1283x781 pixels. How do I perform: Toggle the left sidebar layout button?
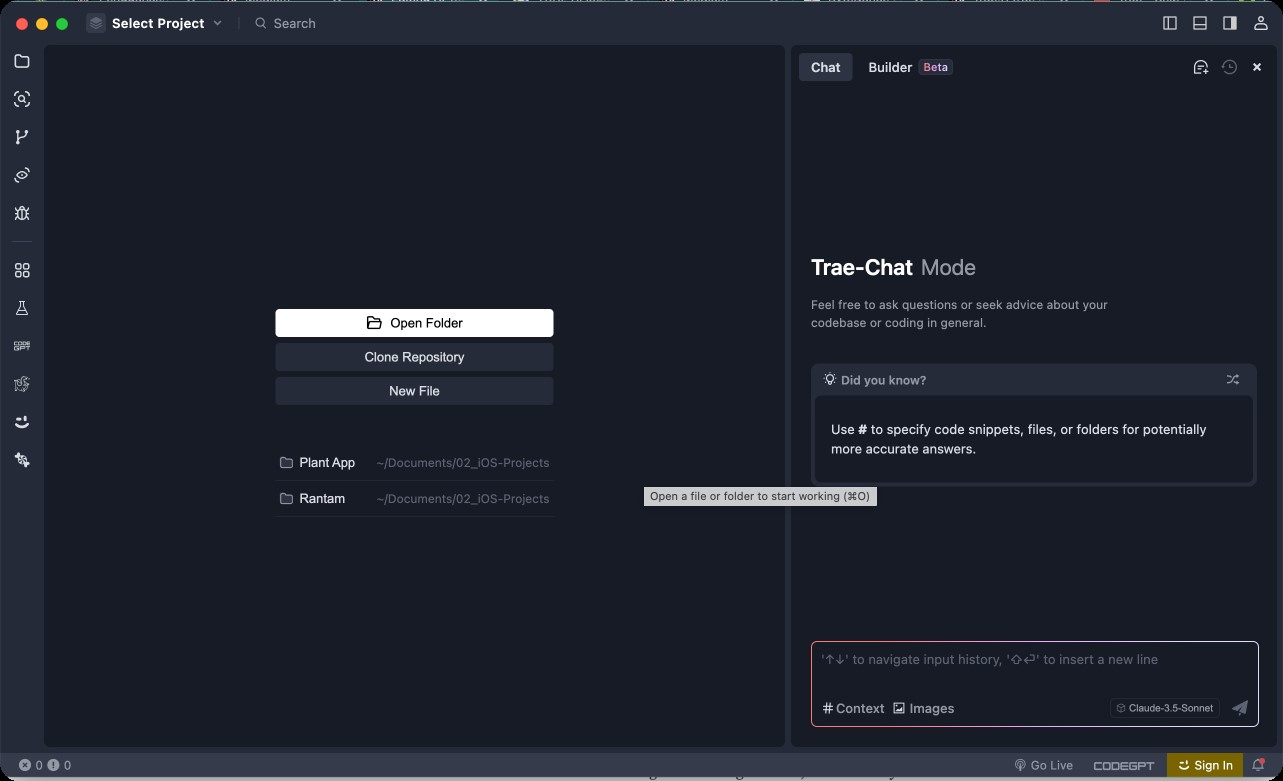[1170, 23]
